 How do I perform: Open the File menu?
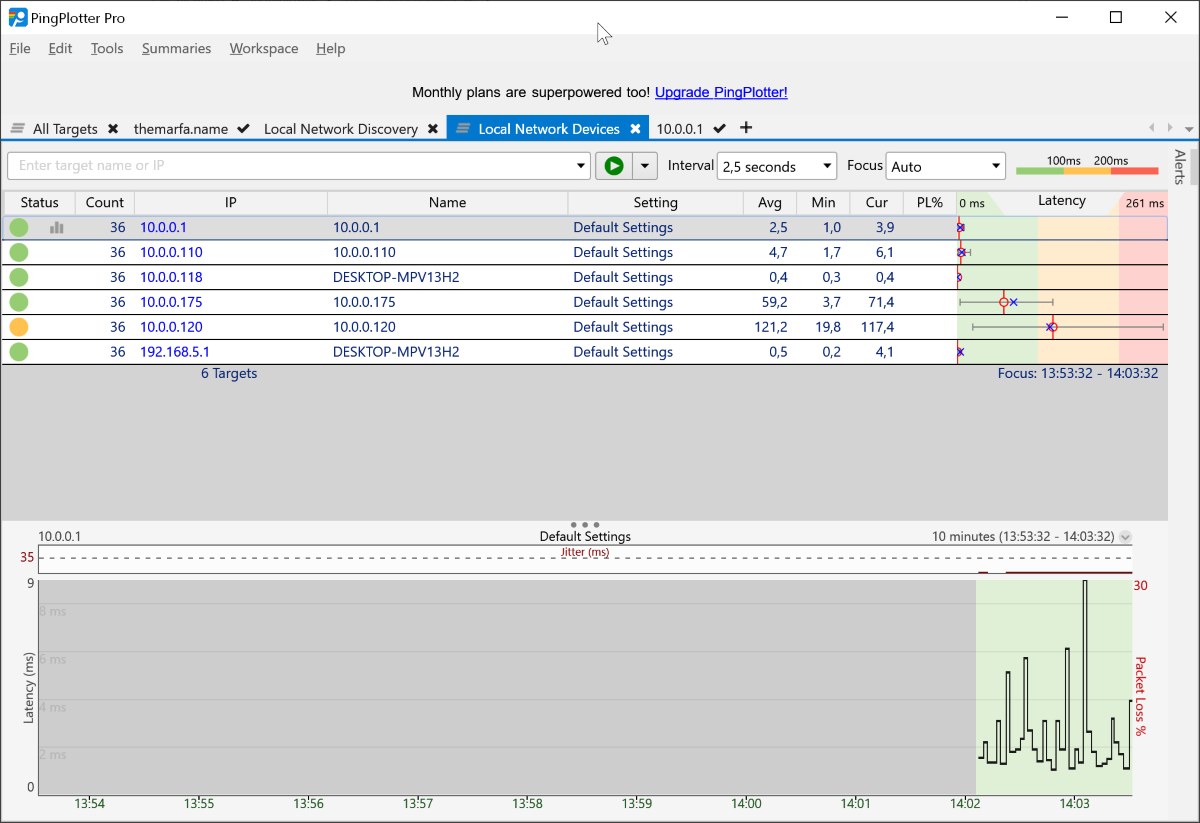tap(20, 48)
